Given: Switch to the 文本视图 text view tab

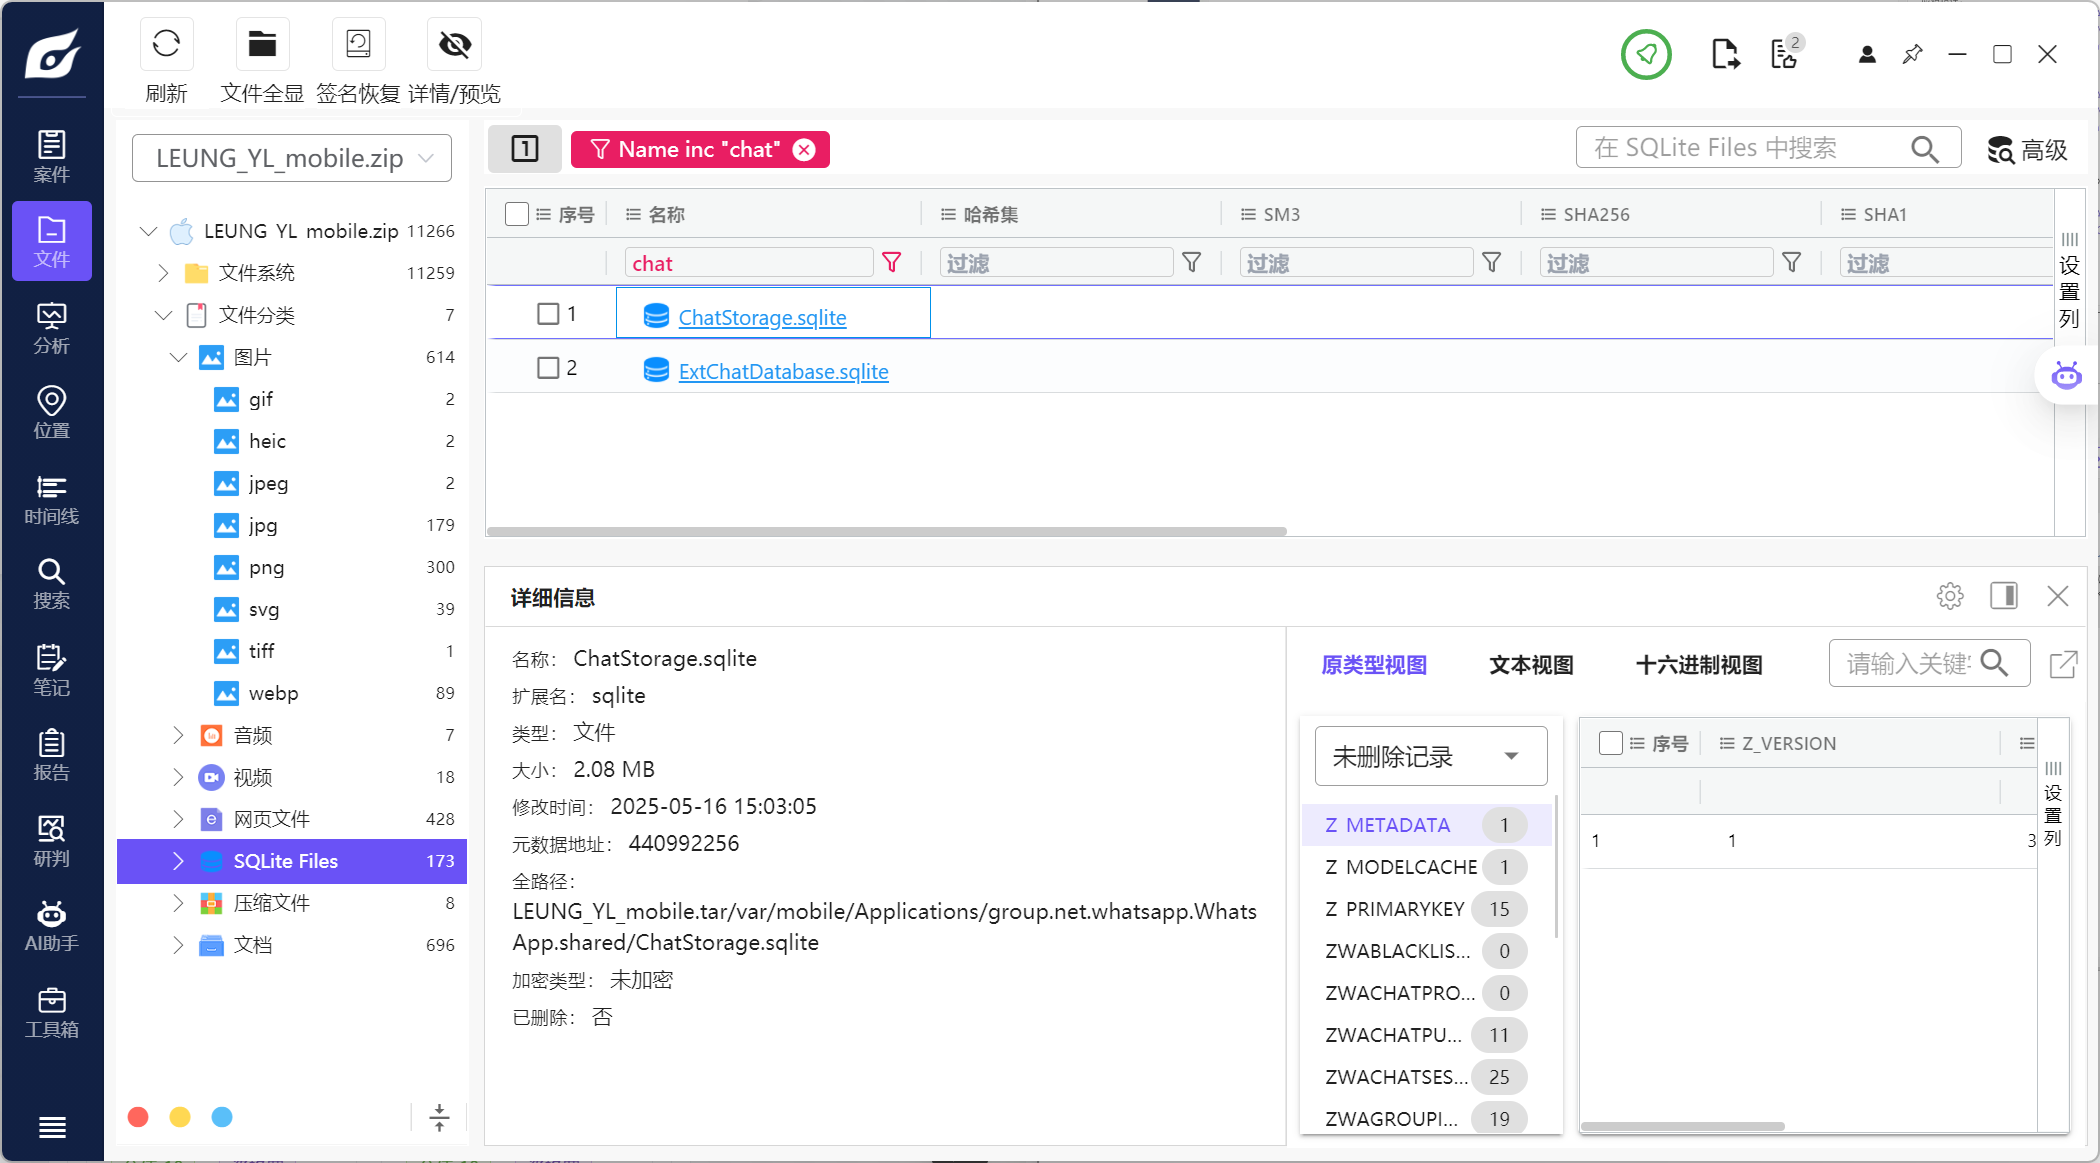Looking at the screenshot, I should click(1531, 665).
